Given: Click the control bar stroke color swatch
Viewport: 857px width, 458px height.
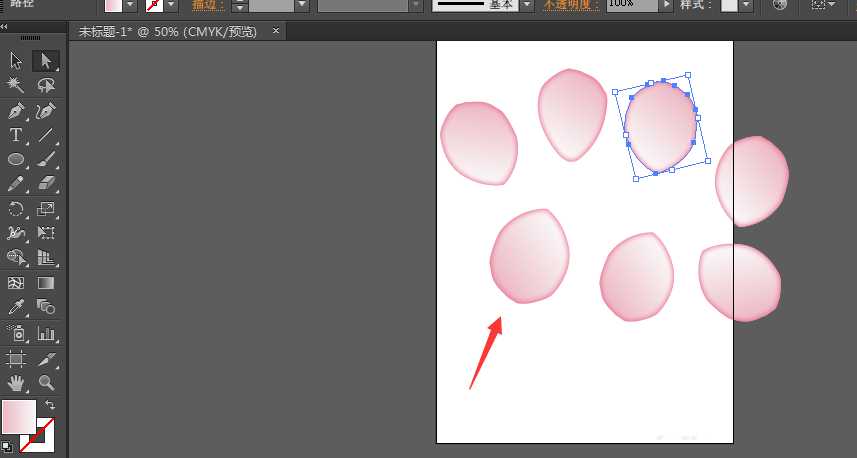Looking at the screenshot, I should [x=154, y=4].
